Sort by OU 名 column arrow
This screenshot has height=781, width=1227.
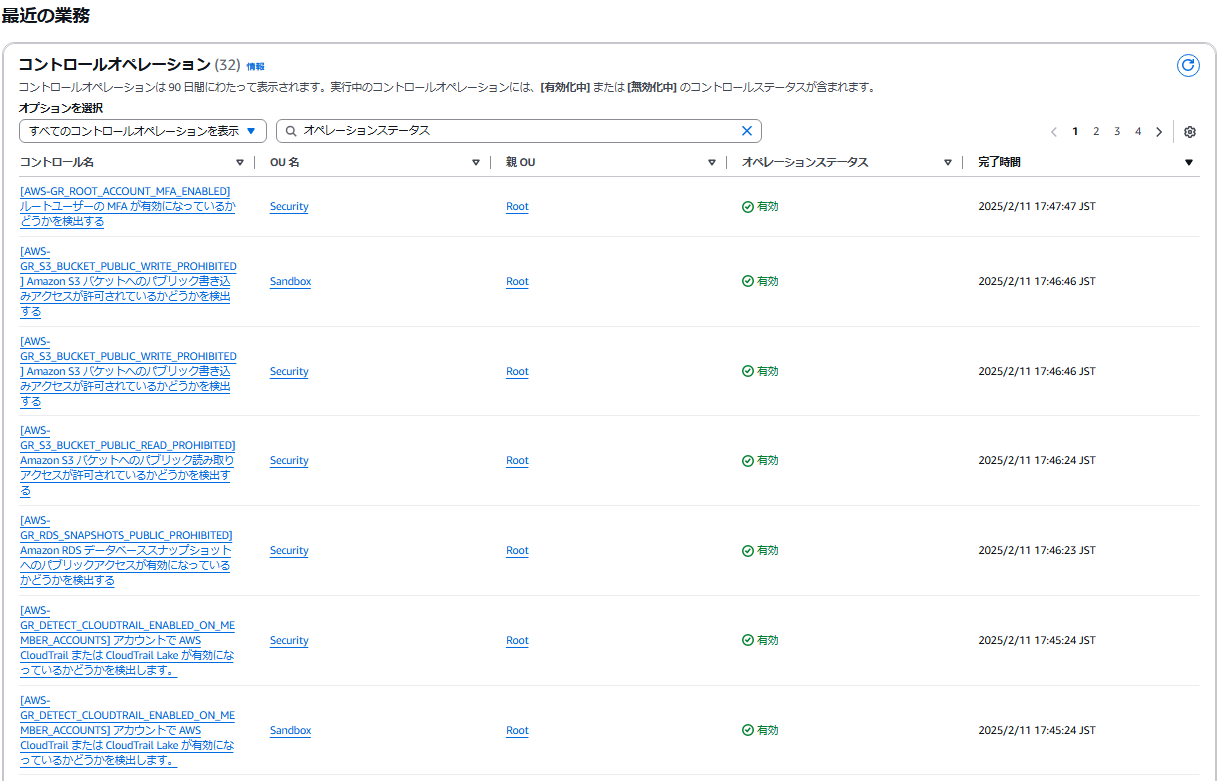[476, 162]
